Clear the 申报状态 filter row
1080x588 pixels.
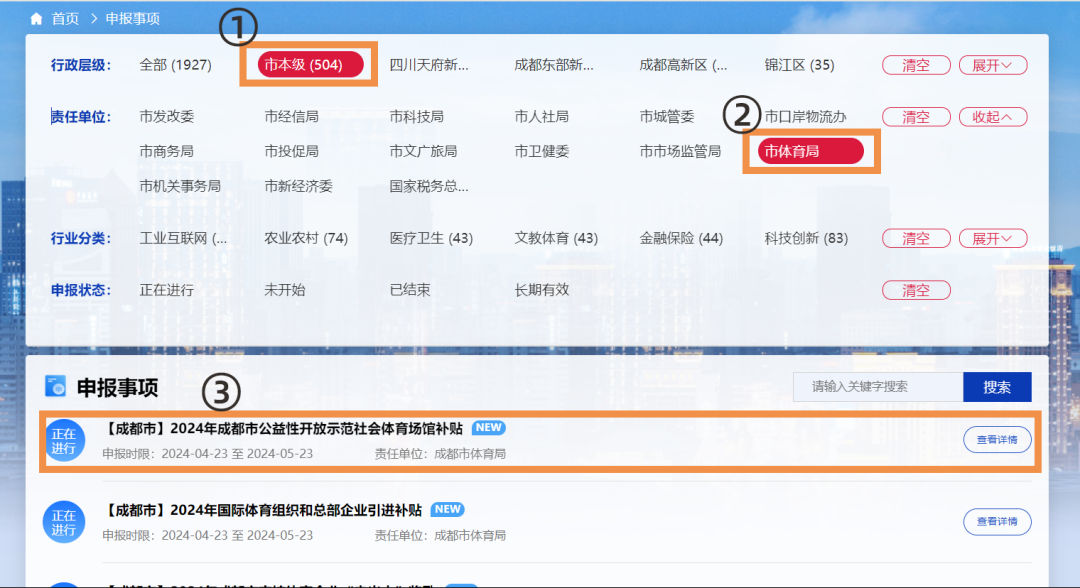tap(916, 291)
